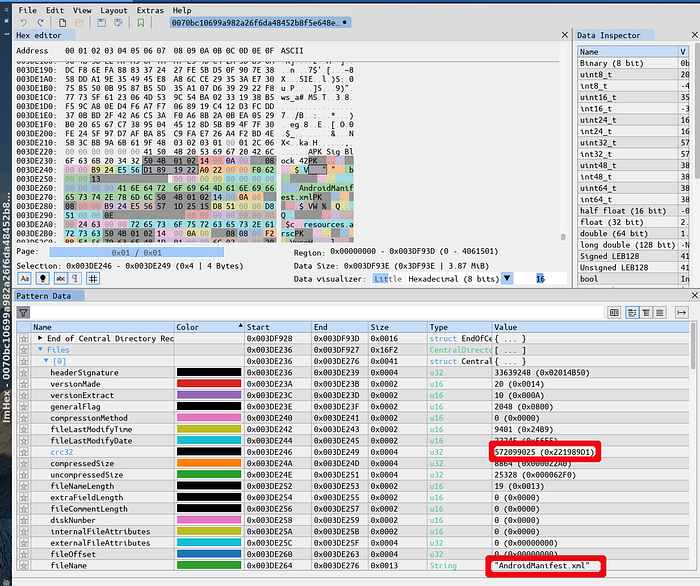This screenshot has width=700, height=586.
Task: Open the data visualizer type dropdown
Action: pyautogui.click(x=507, y=278)
